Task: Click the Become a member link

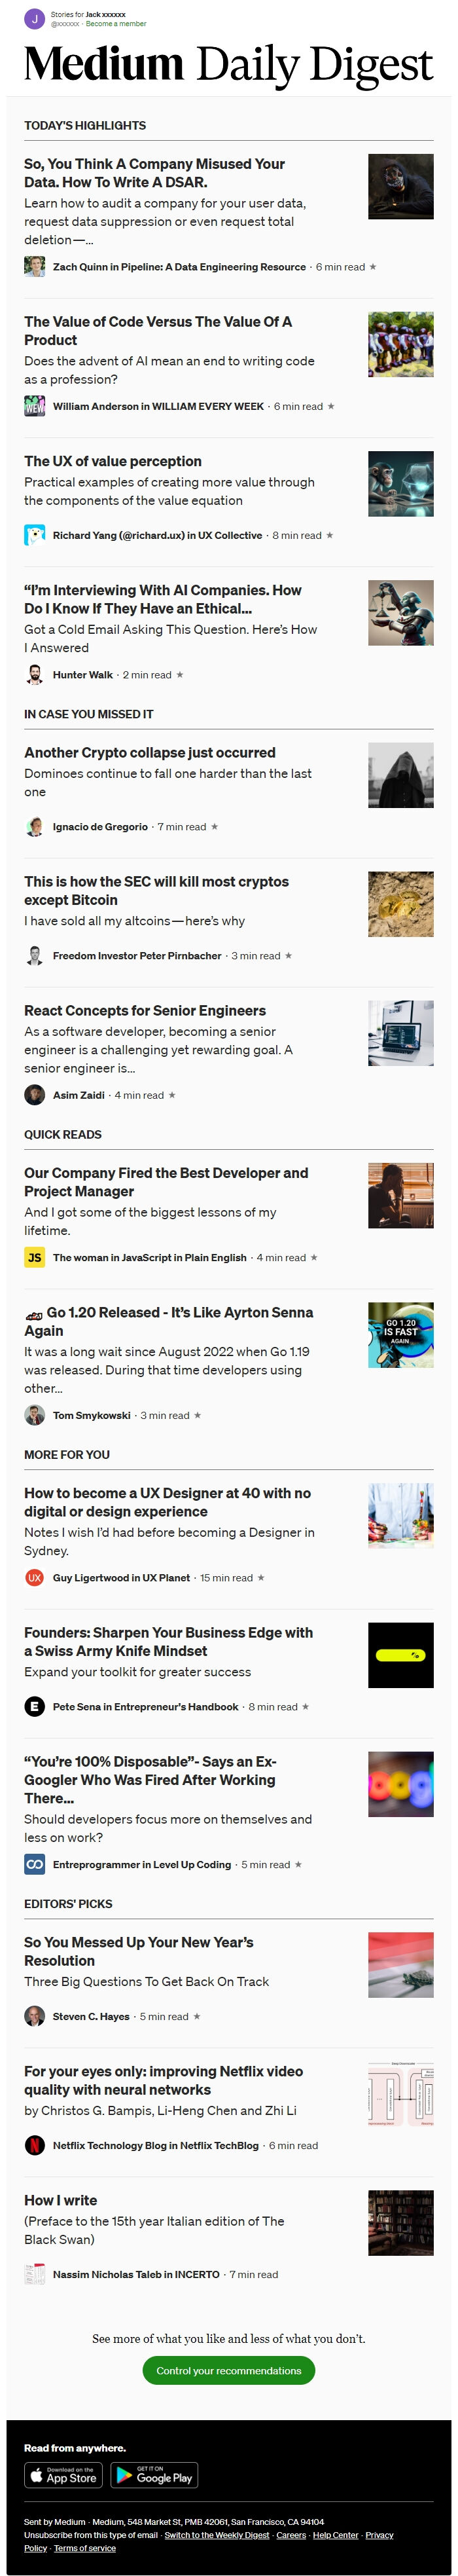Action: pyautogui.click(x=116, y=24)
